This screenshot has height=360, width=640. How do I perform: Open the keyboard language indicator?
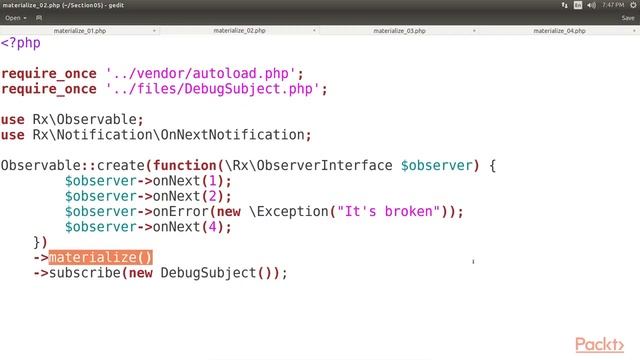[578, 5]
